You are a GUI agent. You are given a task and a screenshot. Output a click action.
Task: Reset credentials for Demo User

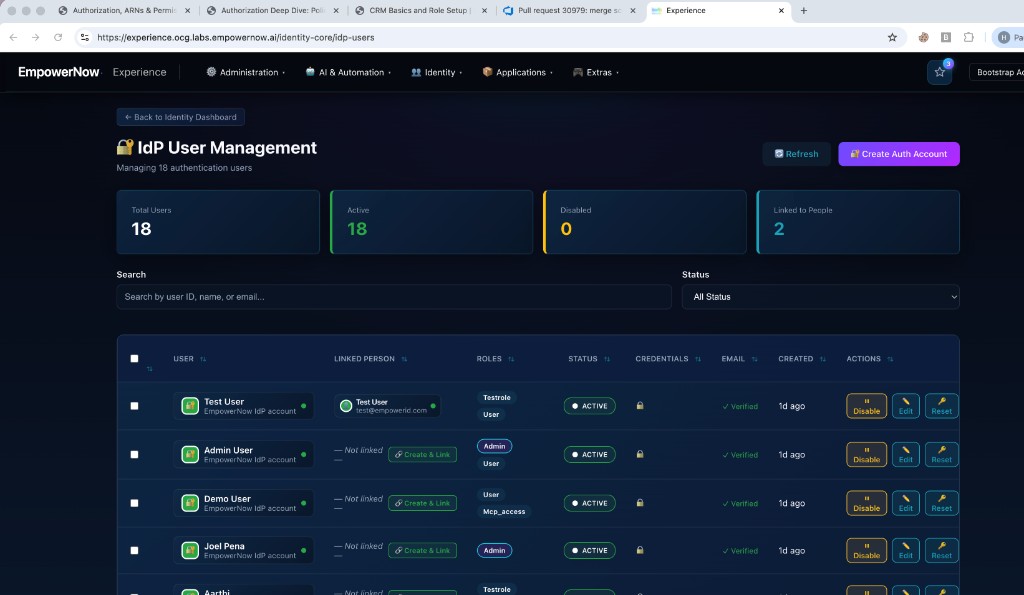(942, 503)
